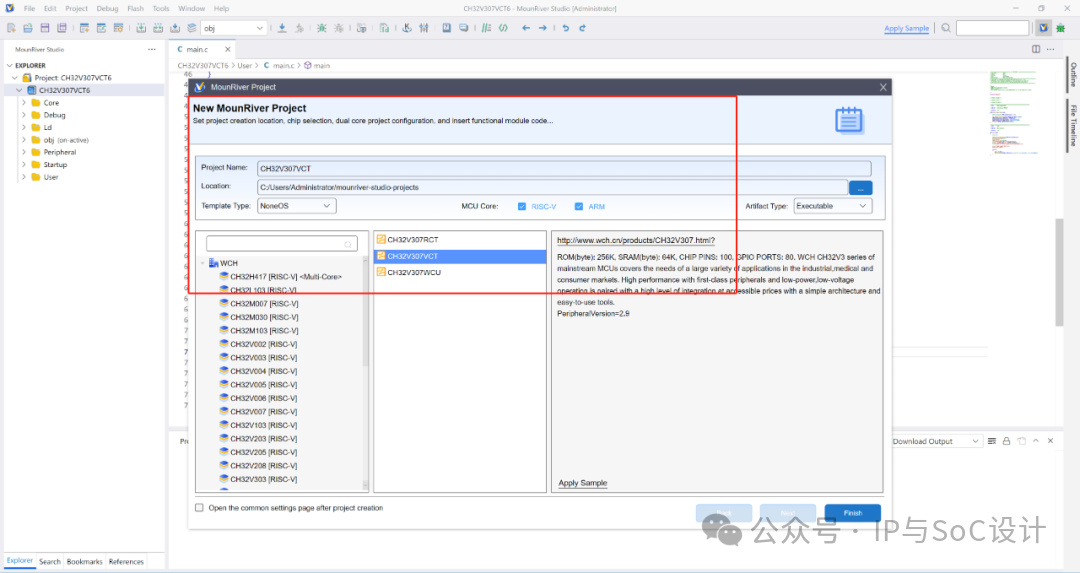Click the Navigate Forward arrow
The image size is (1080, 573).
click(x=543, y=28)
